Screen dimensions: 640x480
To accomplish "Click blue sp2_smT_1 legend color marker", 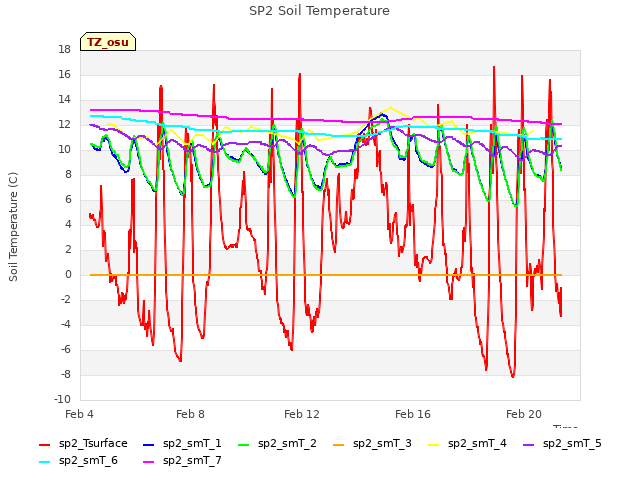I will [149, 444].
